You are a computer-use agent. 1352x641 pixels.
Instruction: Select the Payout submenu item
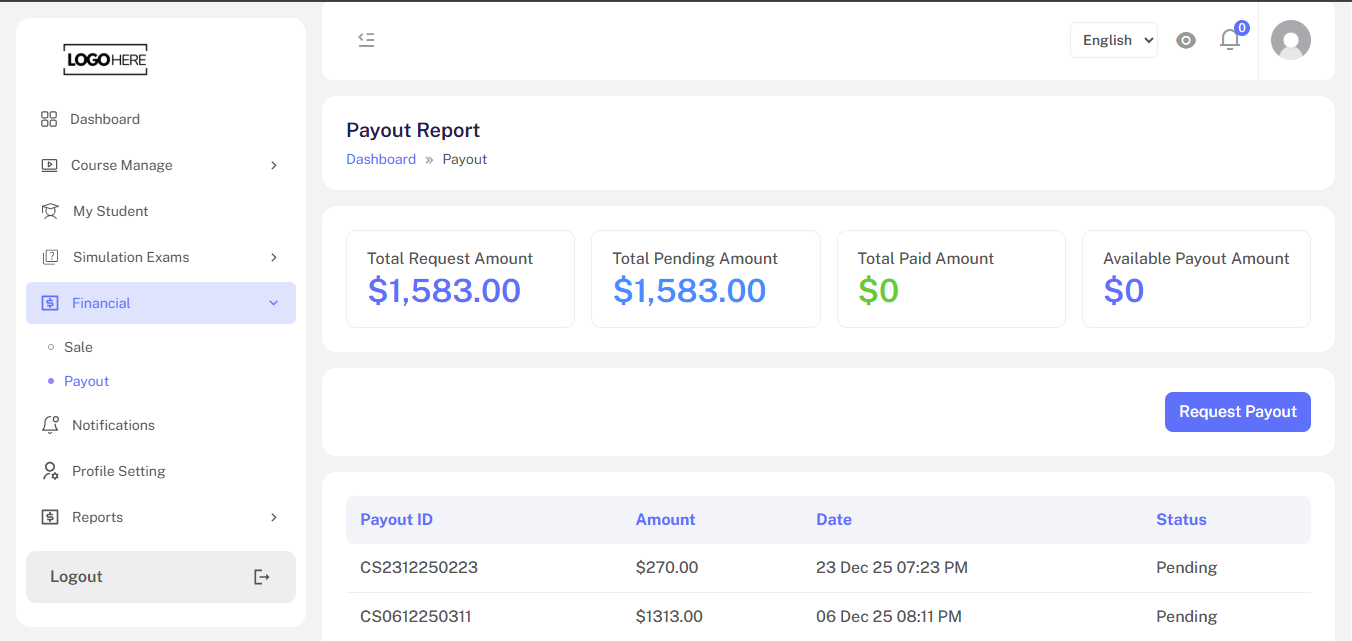86,381
